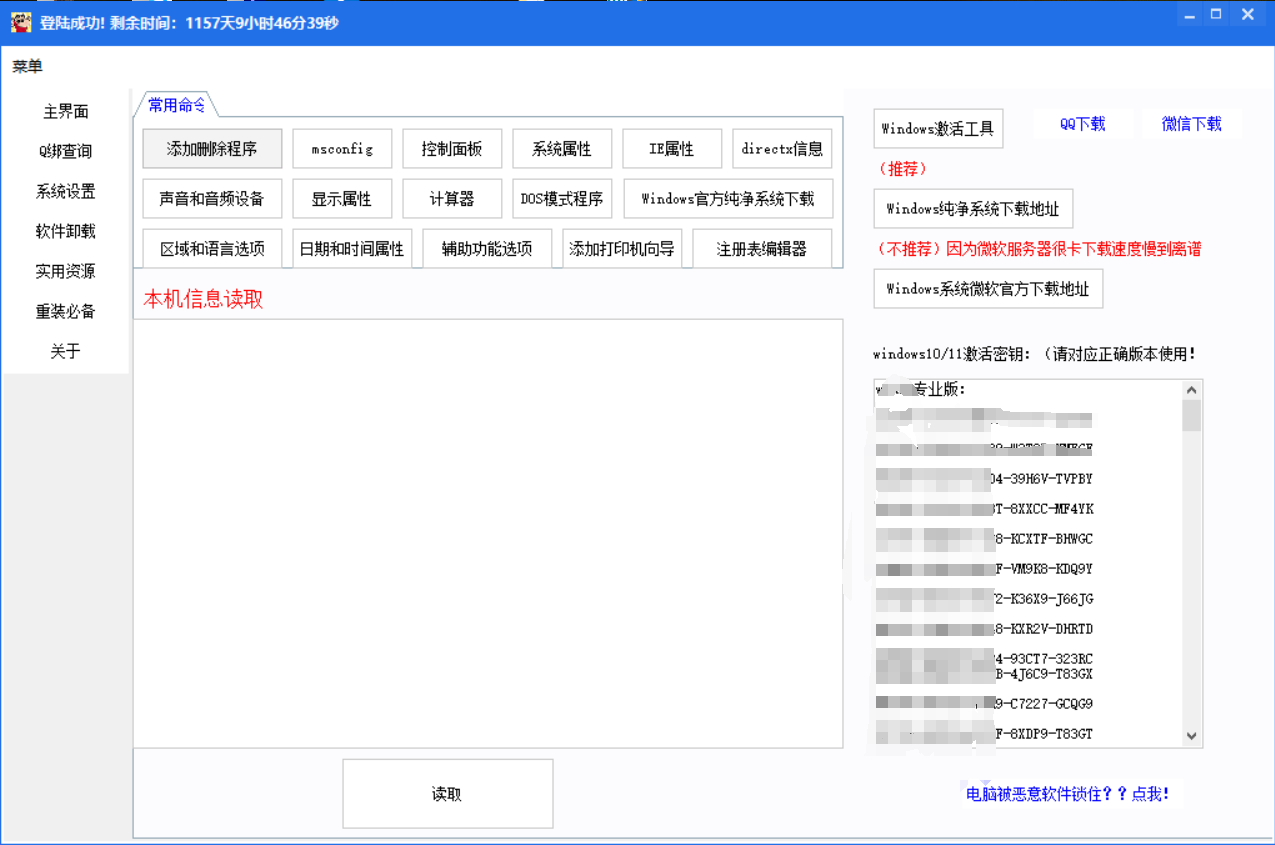Follow the 微信下载 link
1275x845 pixels.
1192,124
